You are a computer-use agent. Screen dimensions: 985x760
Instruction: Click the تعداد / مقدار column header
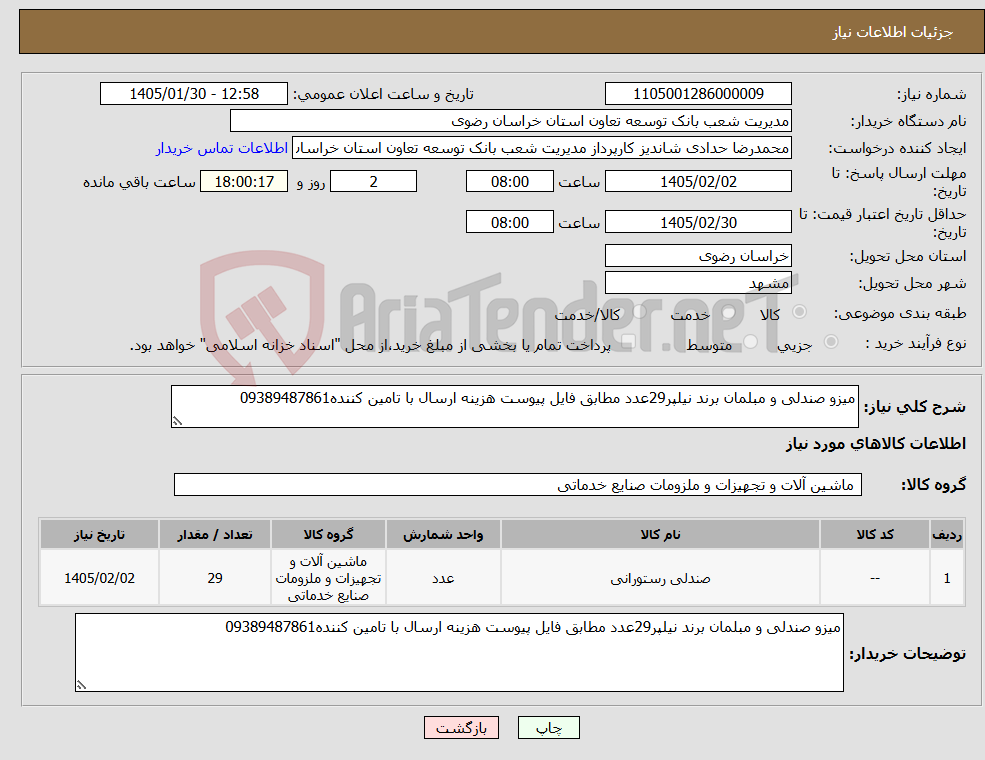pyautogui.click(x=215, y=535)
